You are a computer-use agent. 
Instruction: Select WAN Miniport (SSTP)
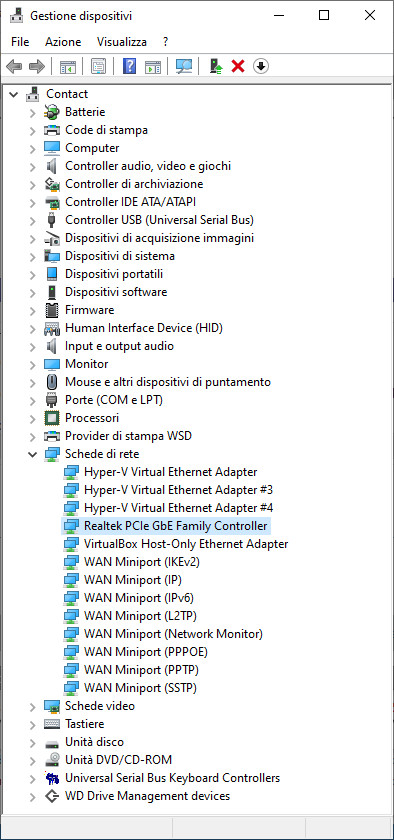tap(140, 688)
